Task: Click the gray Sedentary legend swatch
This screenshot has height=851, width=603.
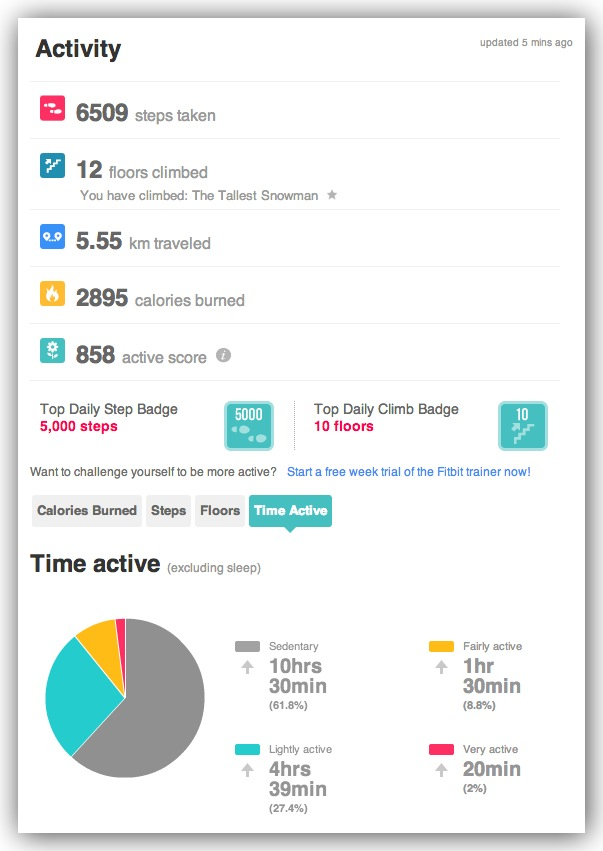Action: click(x=247, y=647)
